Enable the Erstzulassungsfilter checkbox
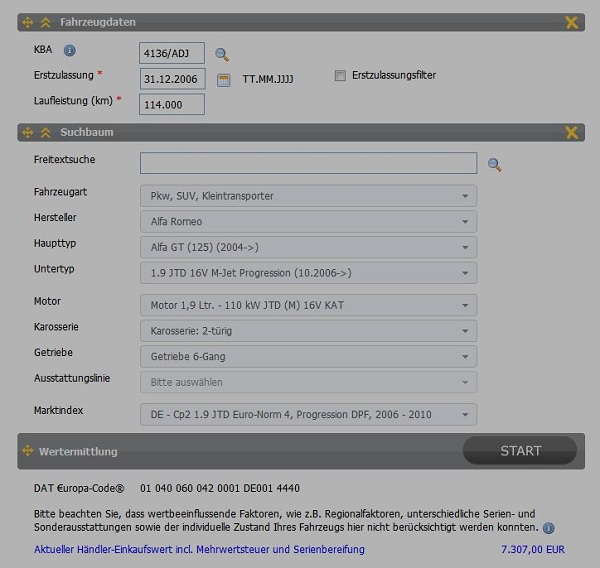This screenshot has height=568, width=600. coord(340,75)
